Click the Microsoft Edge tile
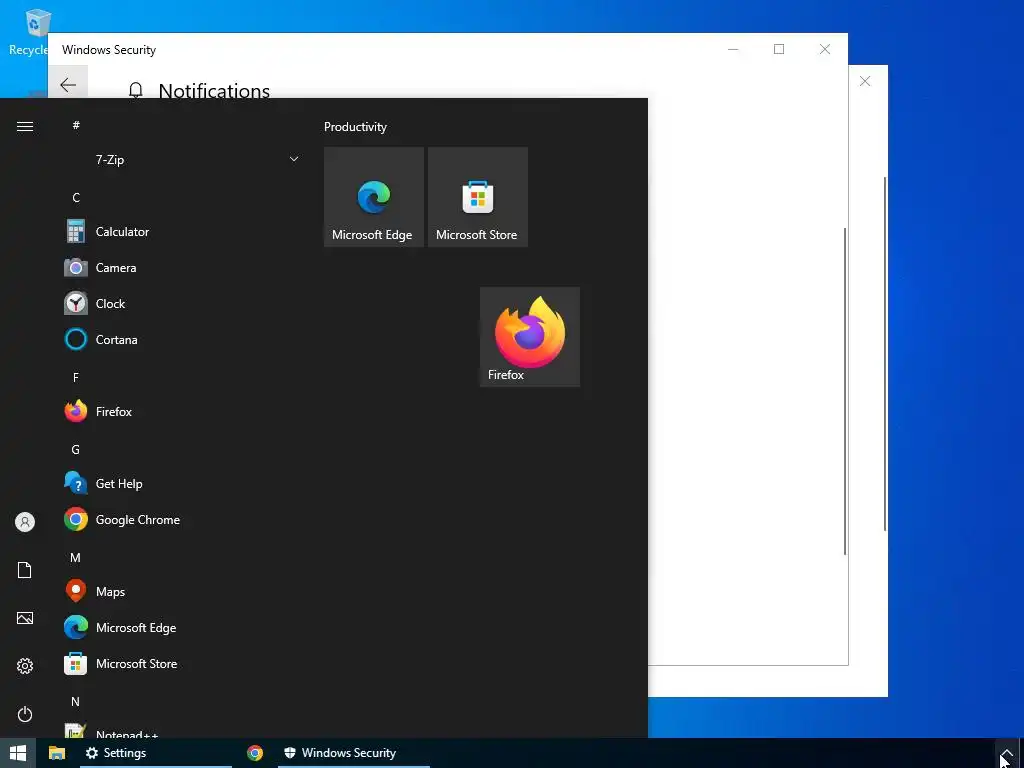This screenshot has width=1024, height=768. pos(374,197)
